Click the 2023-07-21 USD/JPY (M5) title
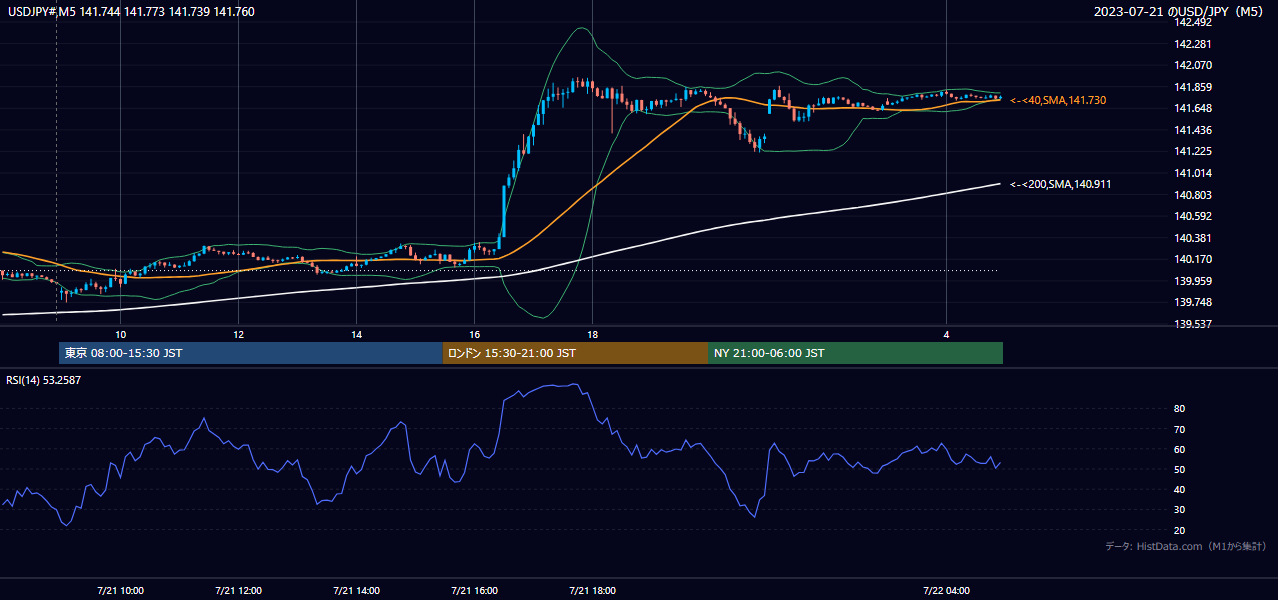Viewport: 1278px width, 600px height. click(1180, 12)
